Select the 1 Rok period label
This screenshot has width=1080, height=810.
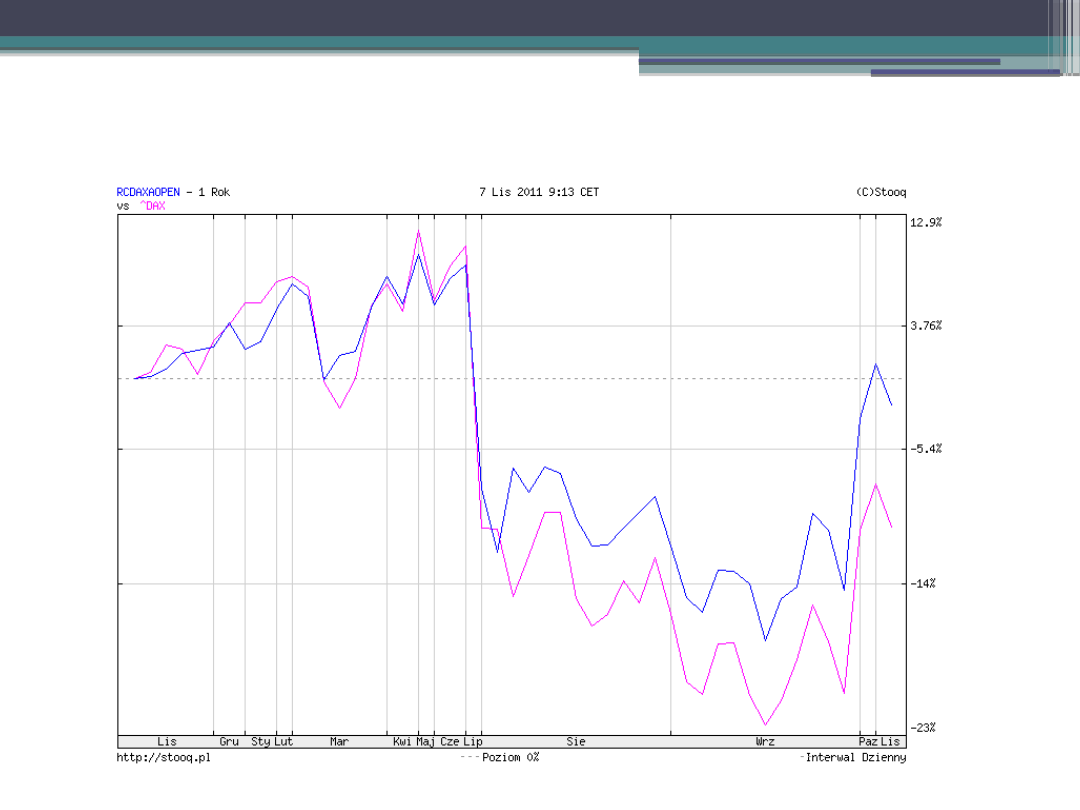pos(214,192)
